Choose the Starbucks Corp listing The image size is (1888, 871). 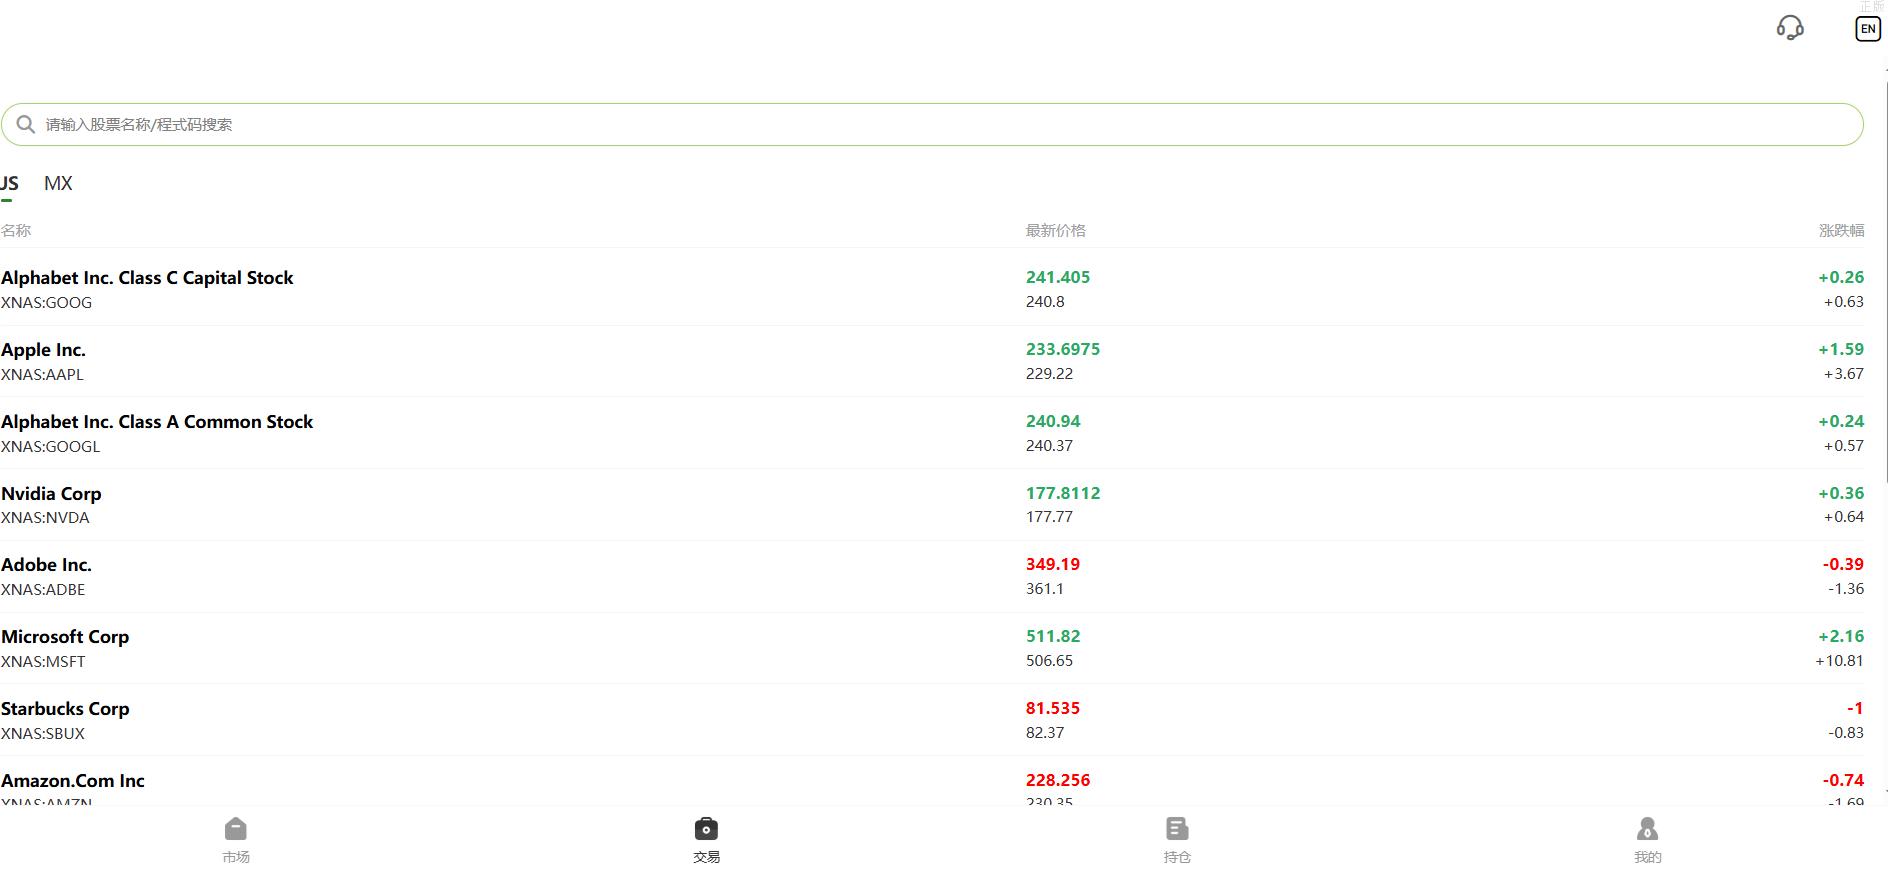[65, 709]
